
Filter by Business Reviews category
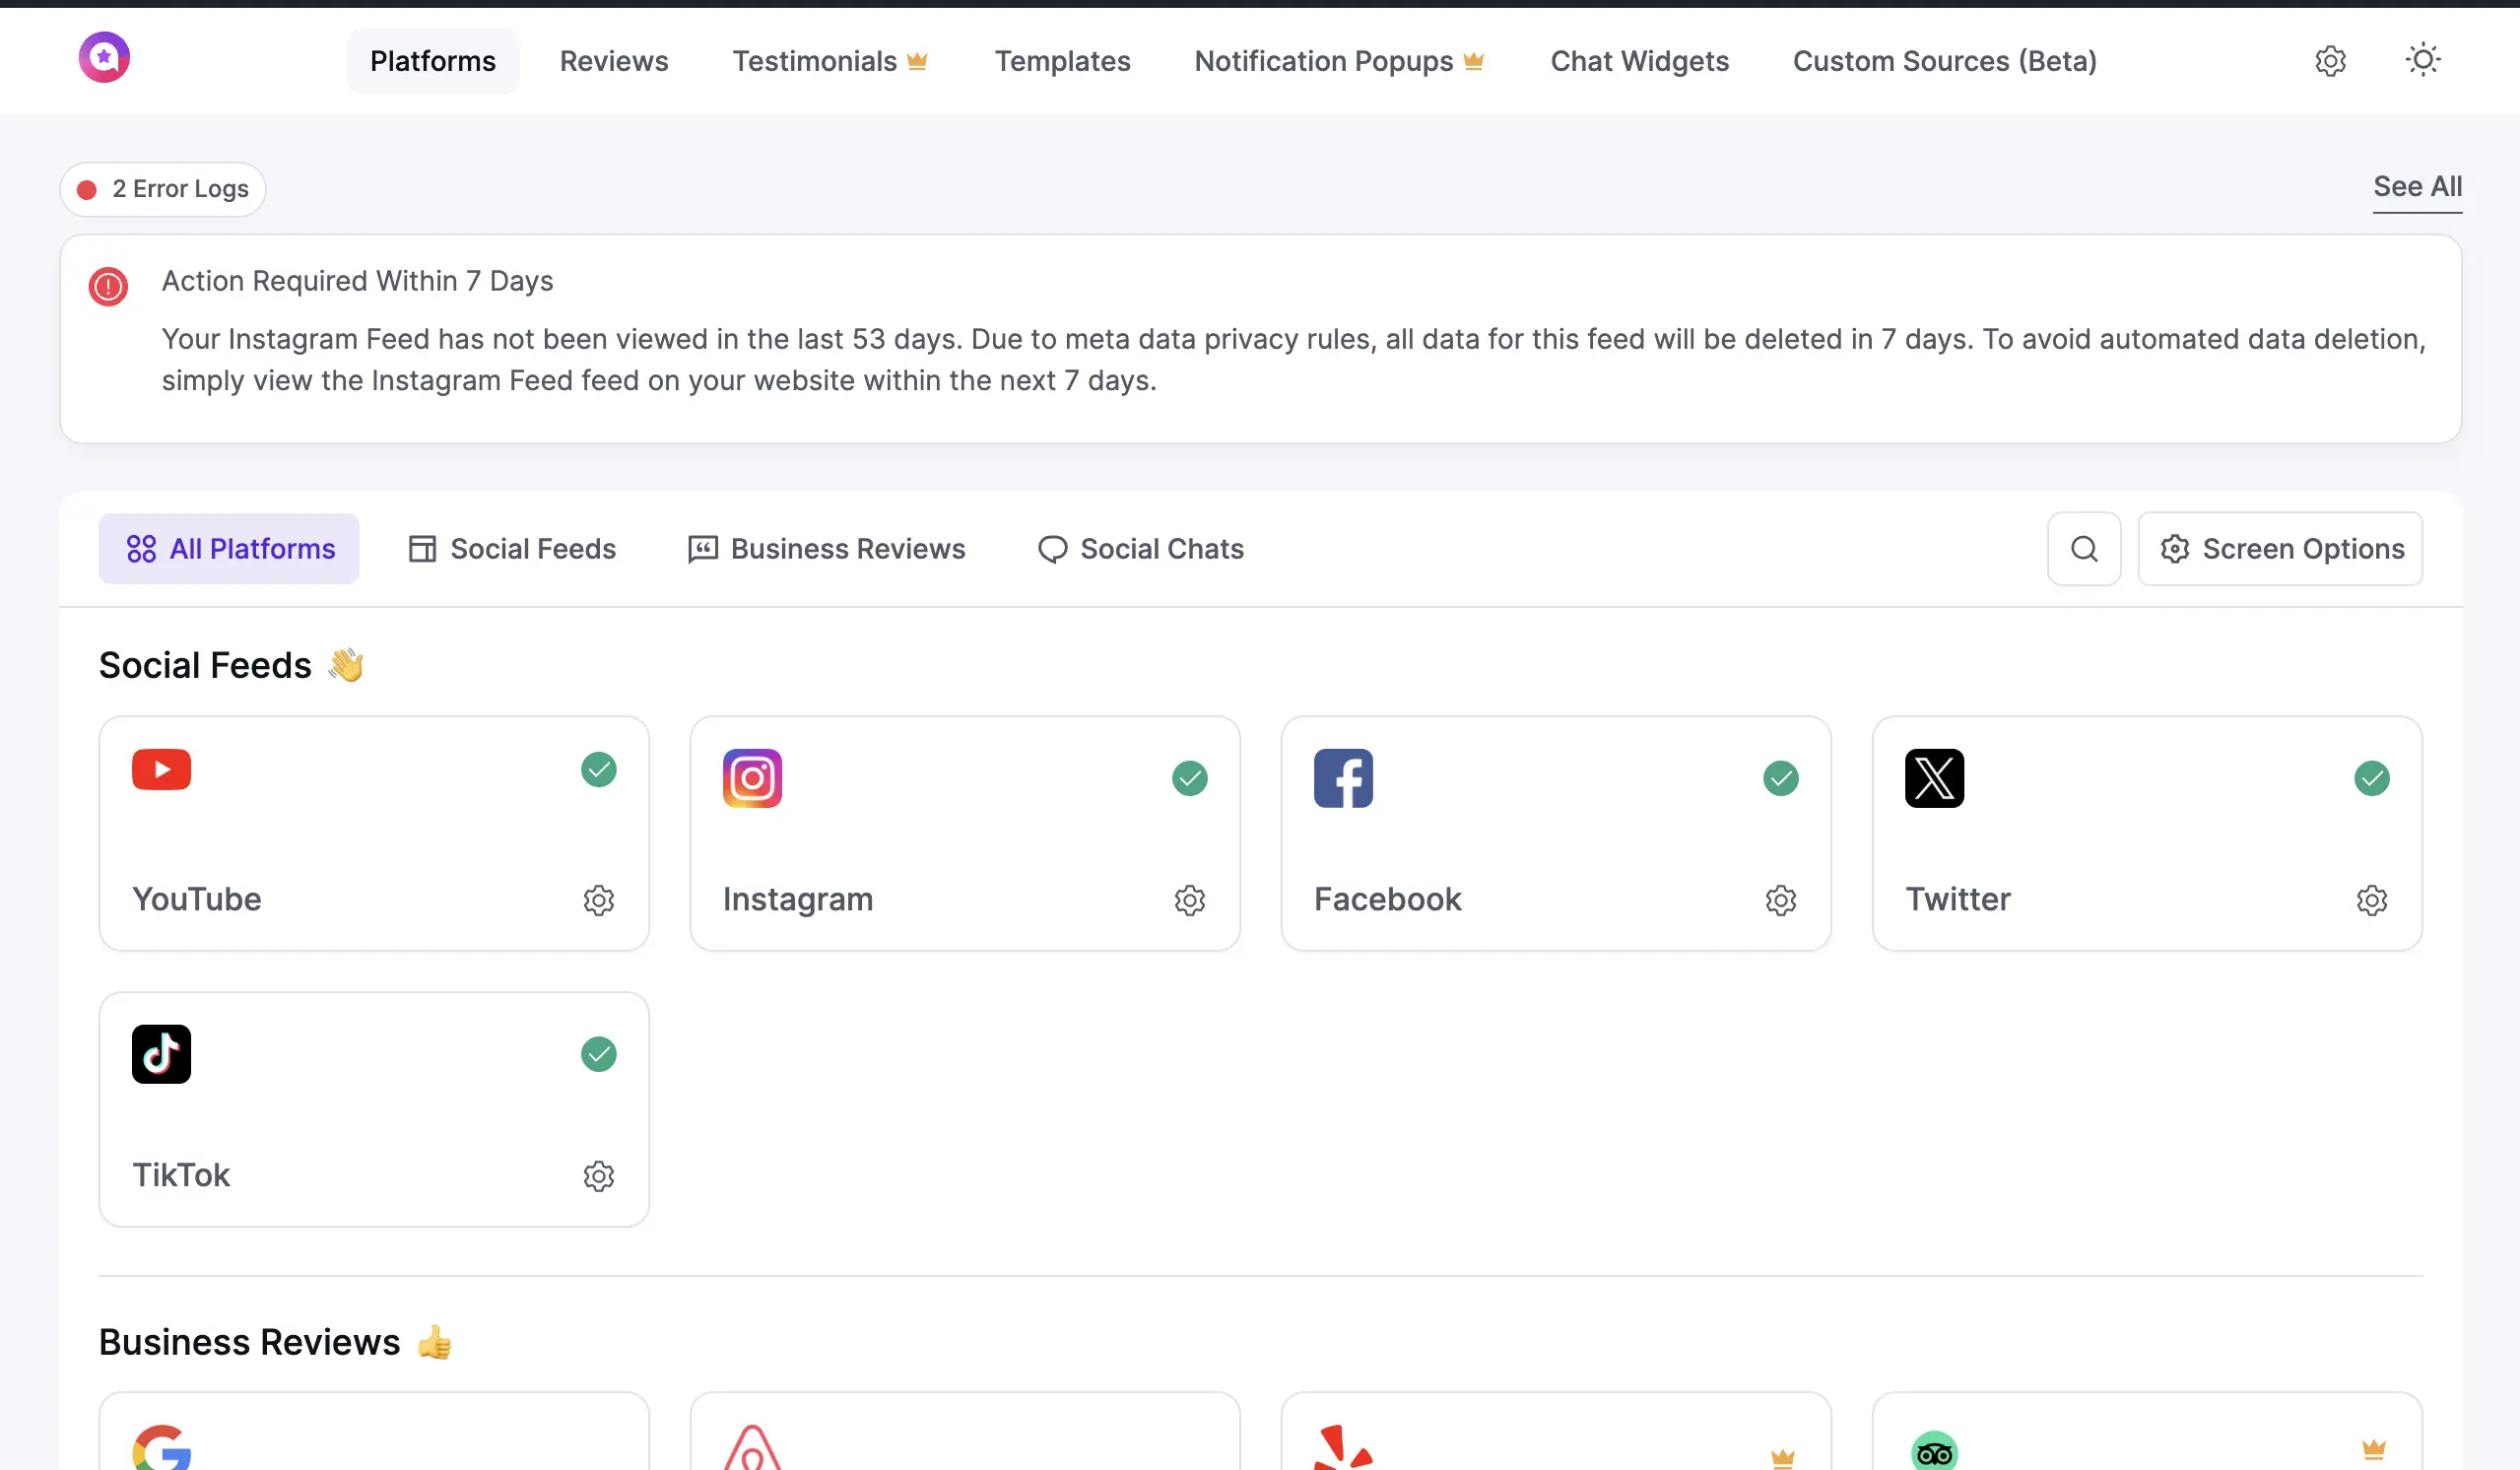827,548
